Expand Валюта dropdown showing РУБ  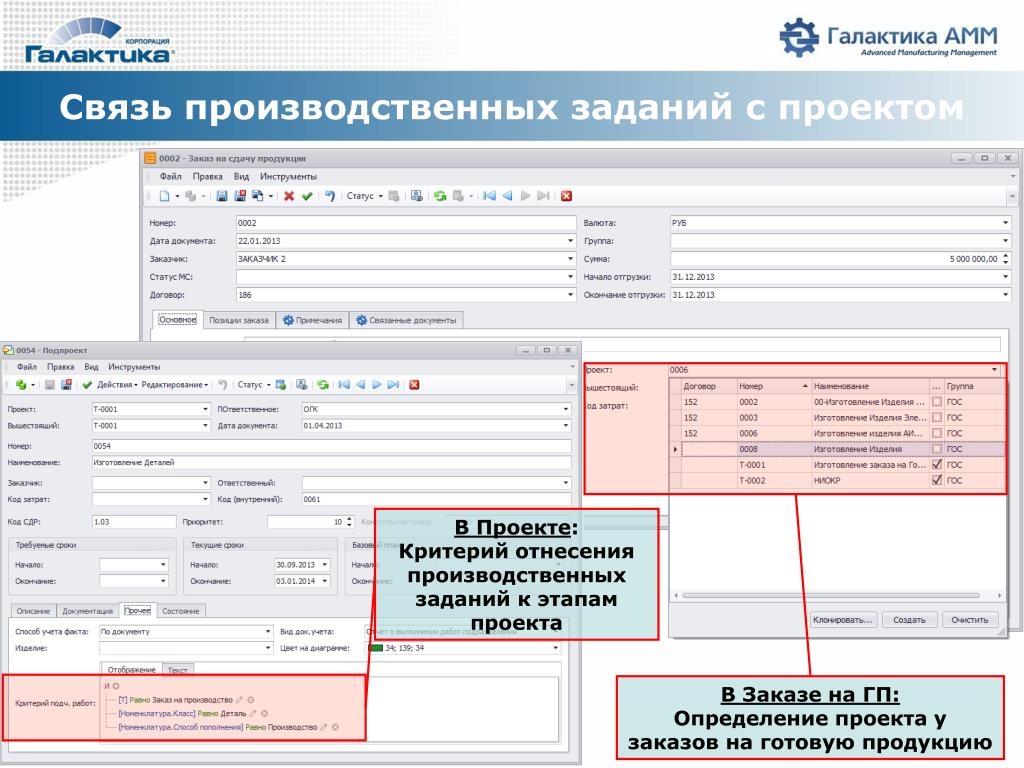tap(1005, 223)
